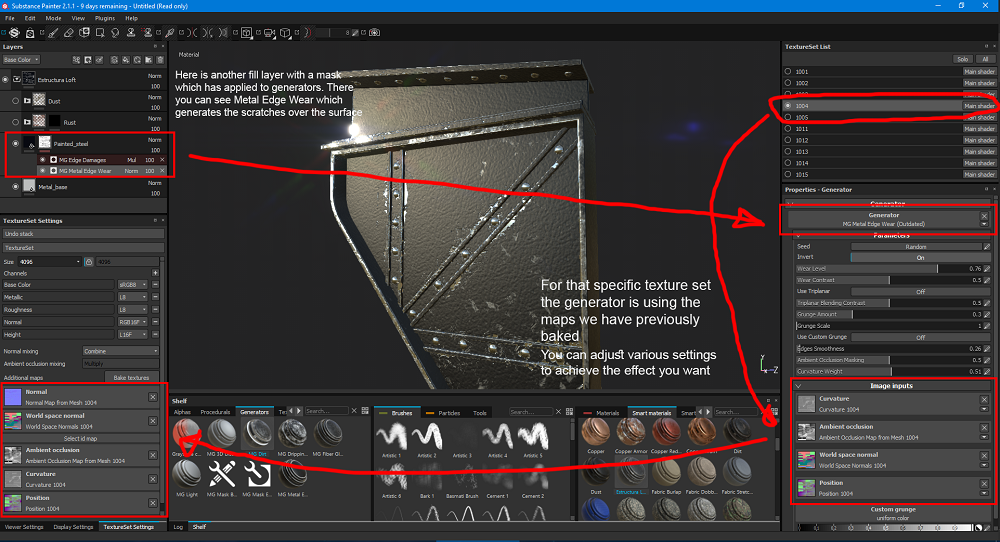Select the Polygon Fill tool
Viewport: 1000px width, 542px height.
click(100, 33)
